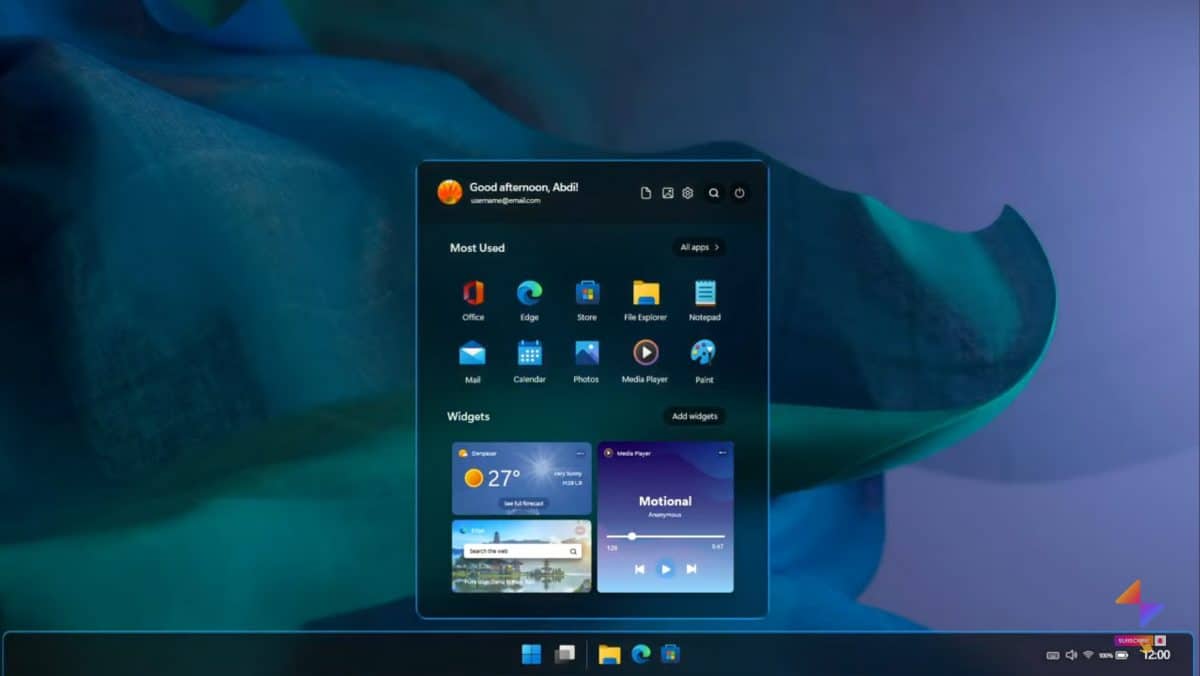Open the Media Player widget options menu
The image size is (1200, 676).
point(722,452)
